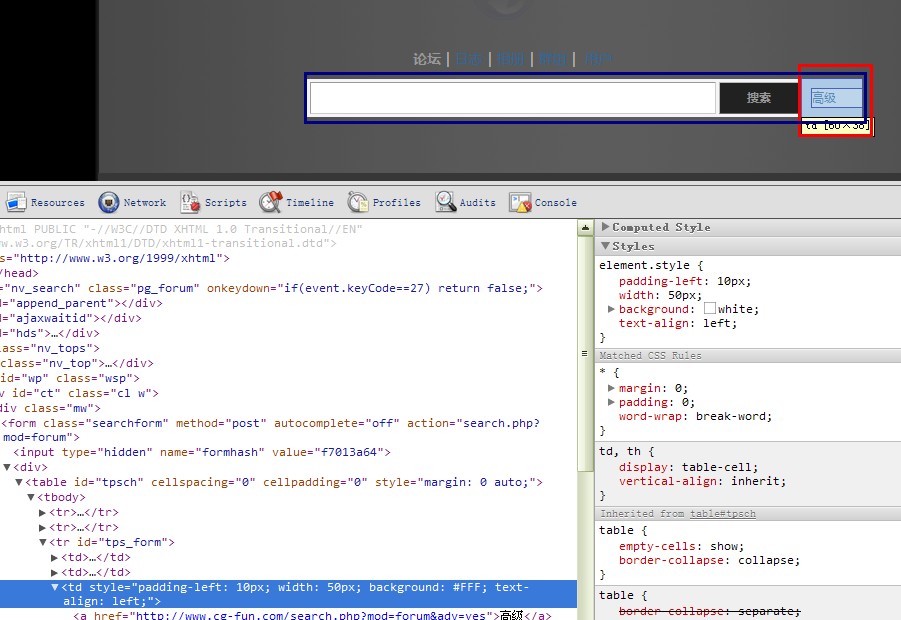Select the class="nv_top" div node
This screenshot has width=901, height=620.
tap(77, 363)
